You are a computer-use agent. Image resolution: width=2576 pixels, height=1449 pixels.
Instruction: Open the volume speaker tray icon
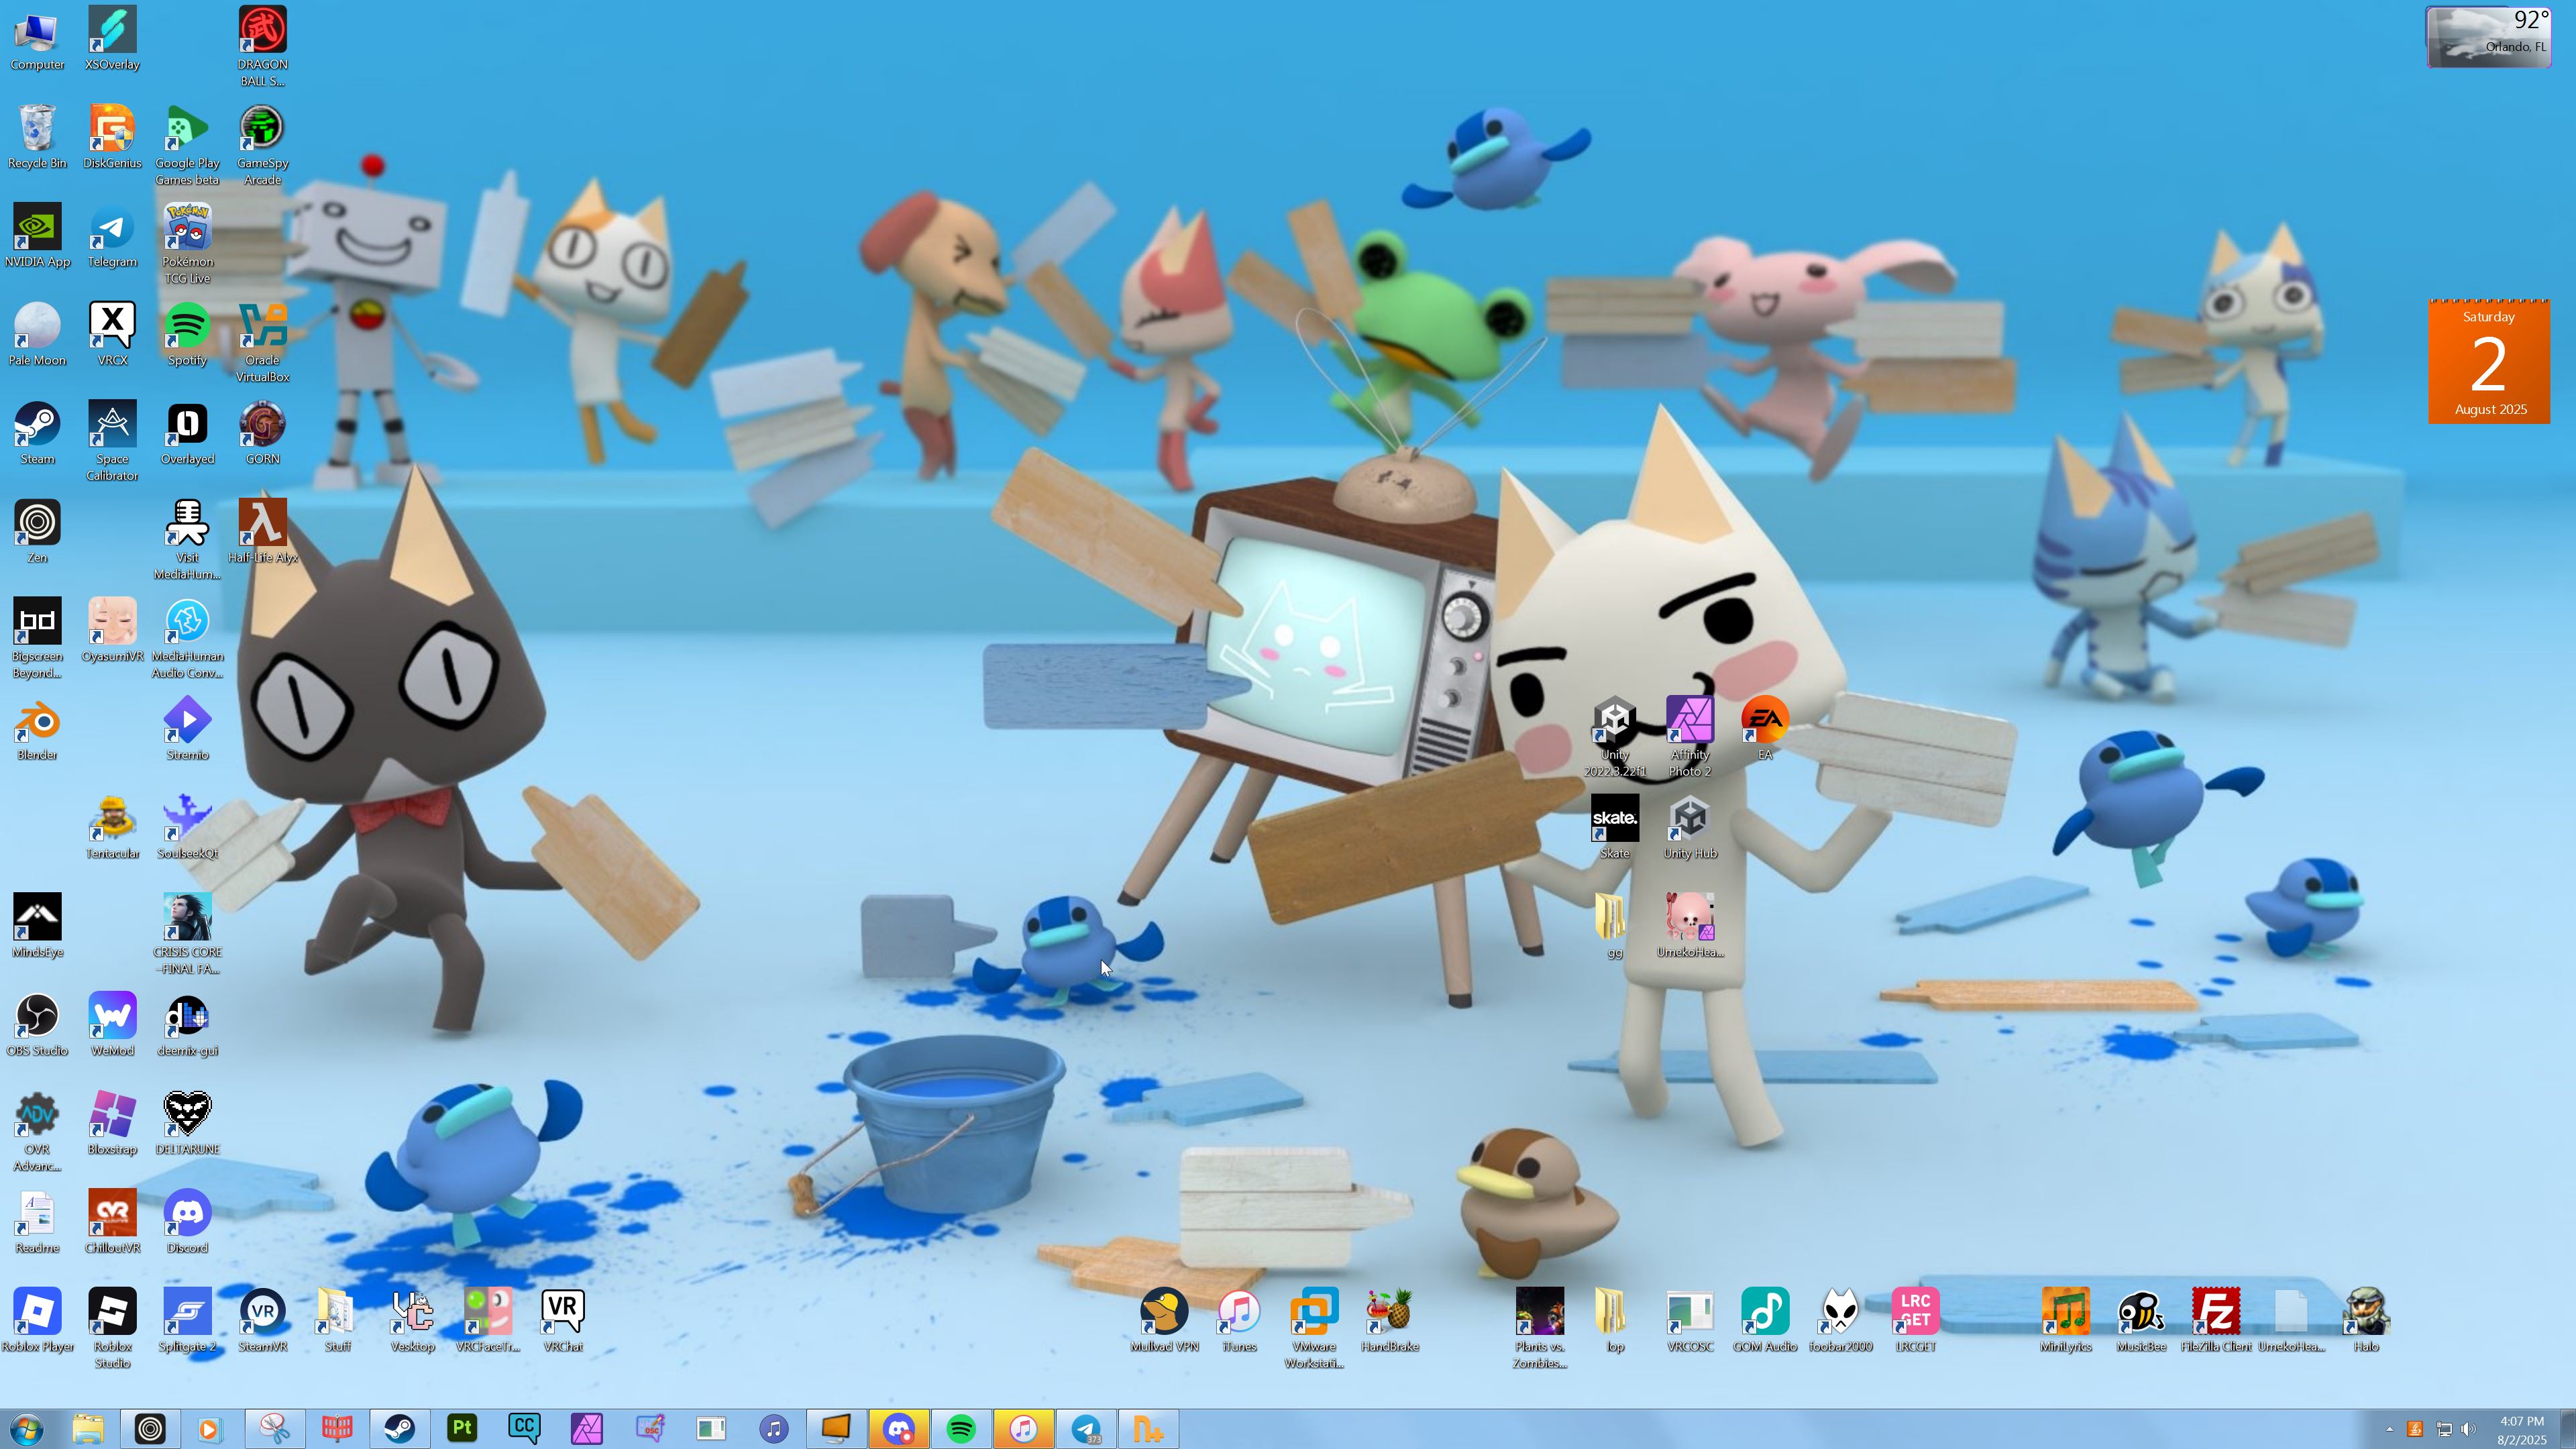pos(2468,1429)
